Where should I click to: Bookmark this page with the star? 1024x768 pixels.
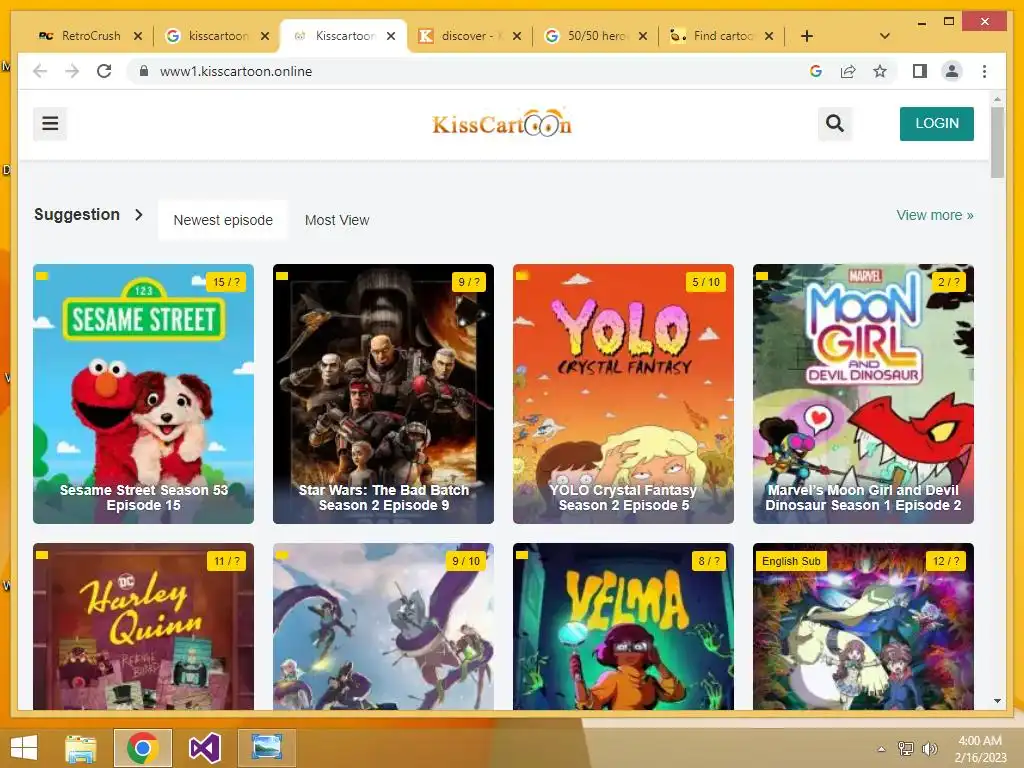880,71
